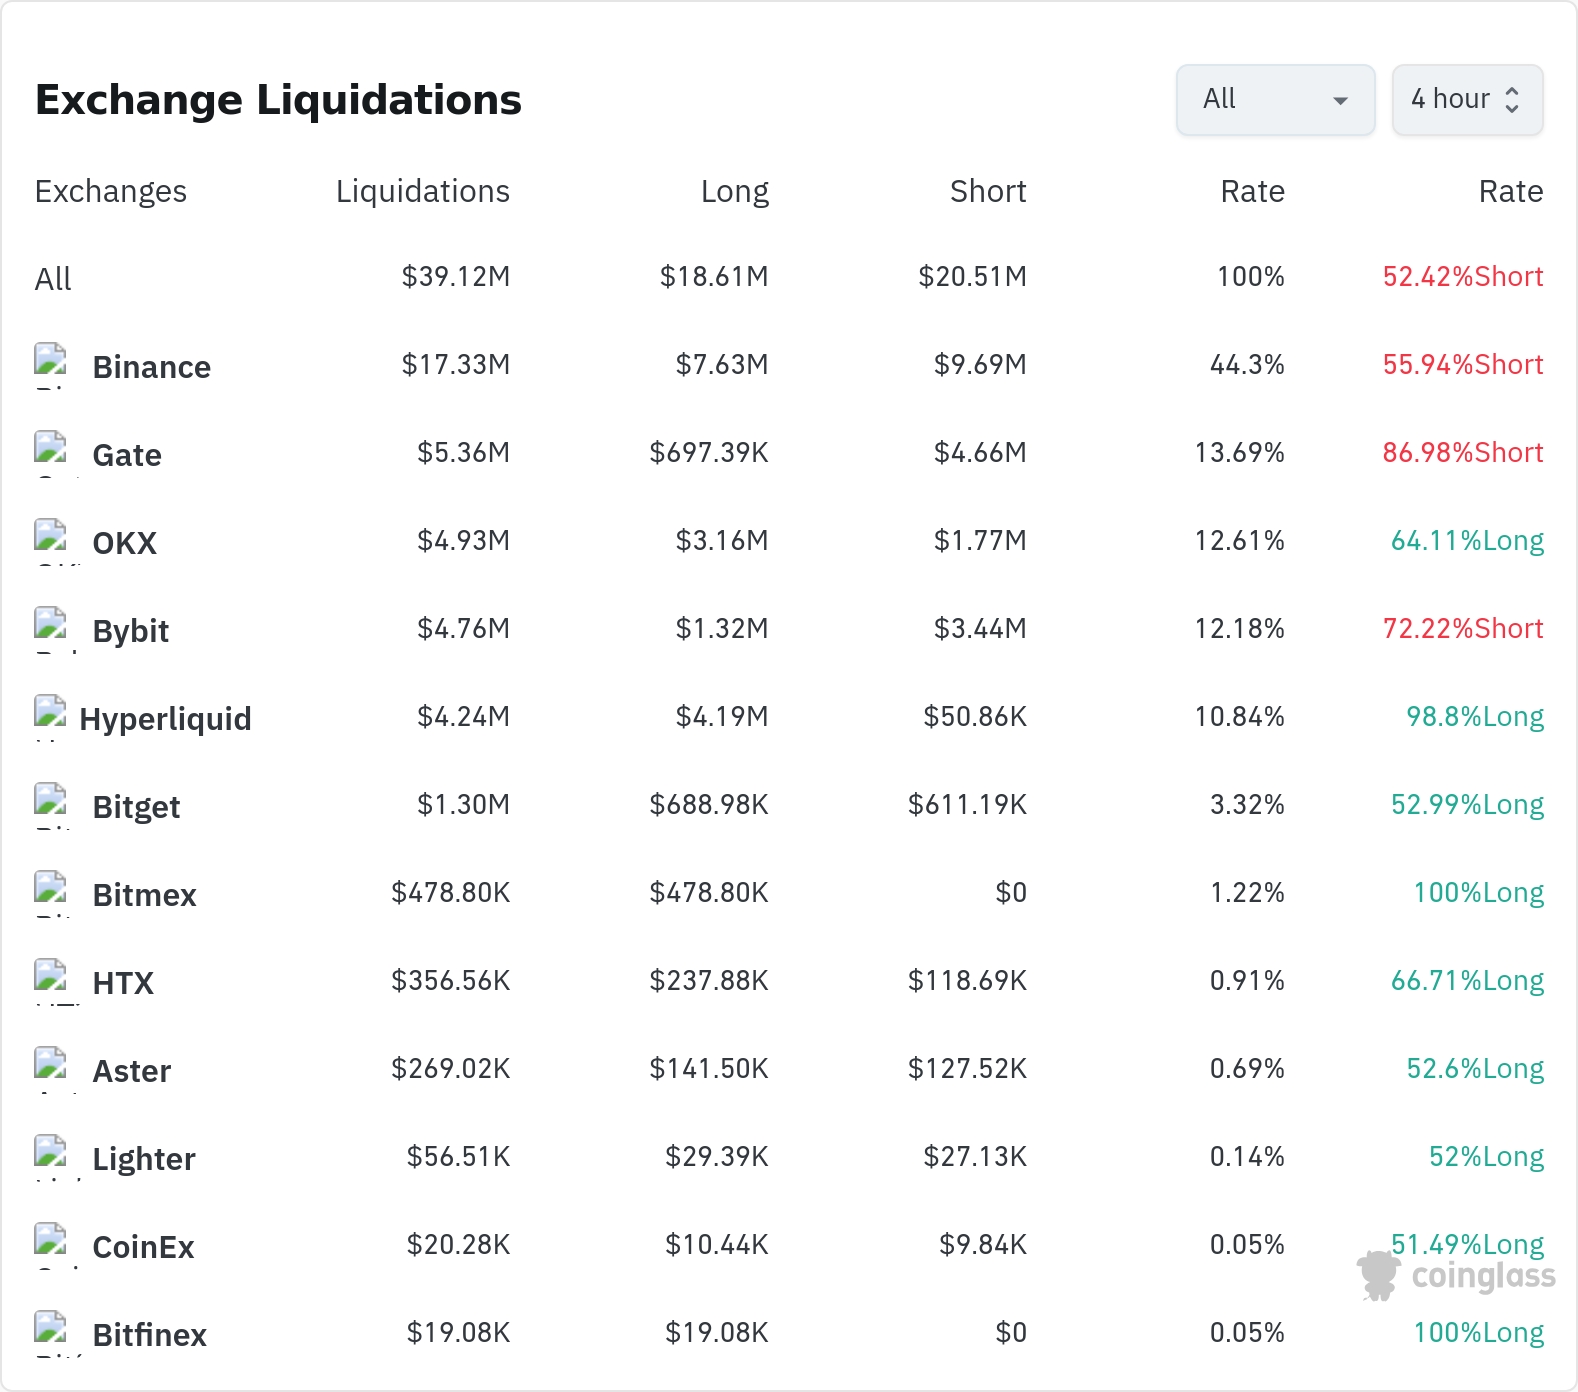Open the Bitfinex exchange name link
Image resolution: width=1578 pixels, height=1392 pixels.
pos(150,1335)
